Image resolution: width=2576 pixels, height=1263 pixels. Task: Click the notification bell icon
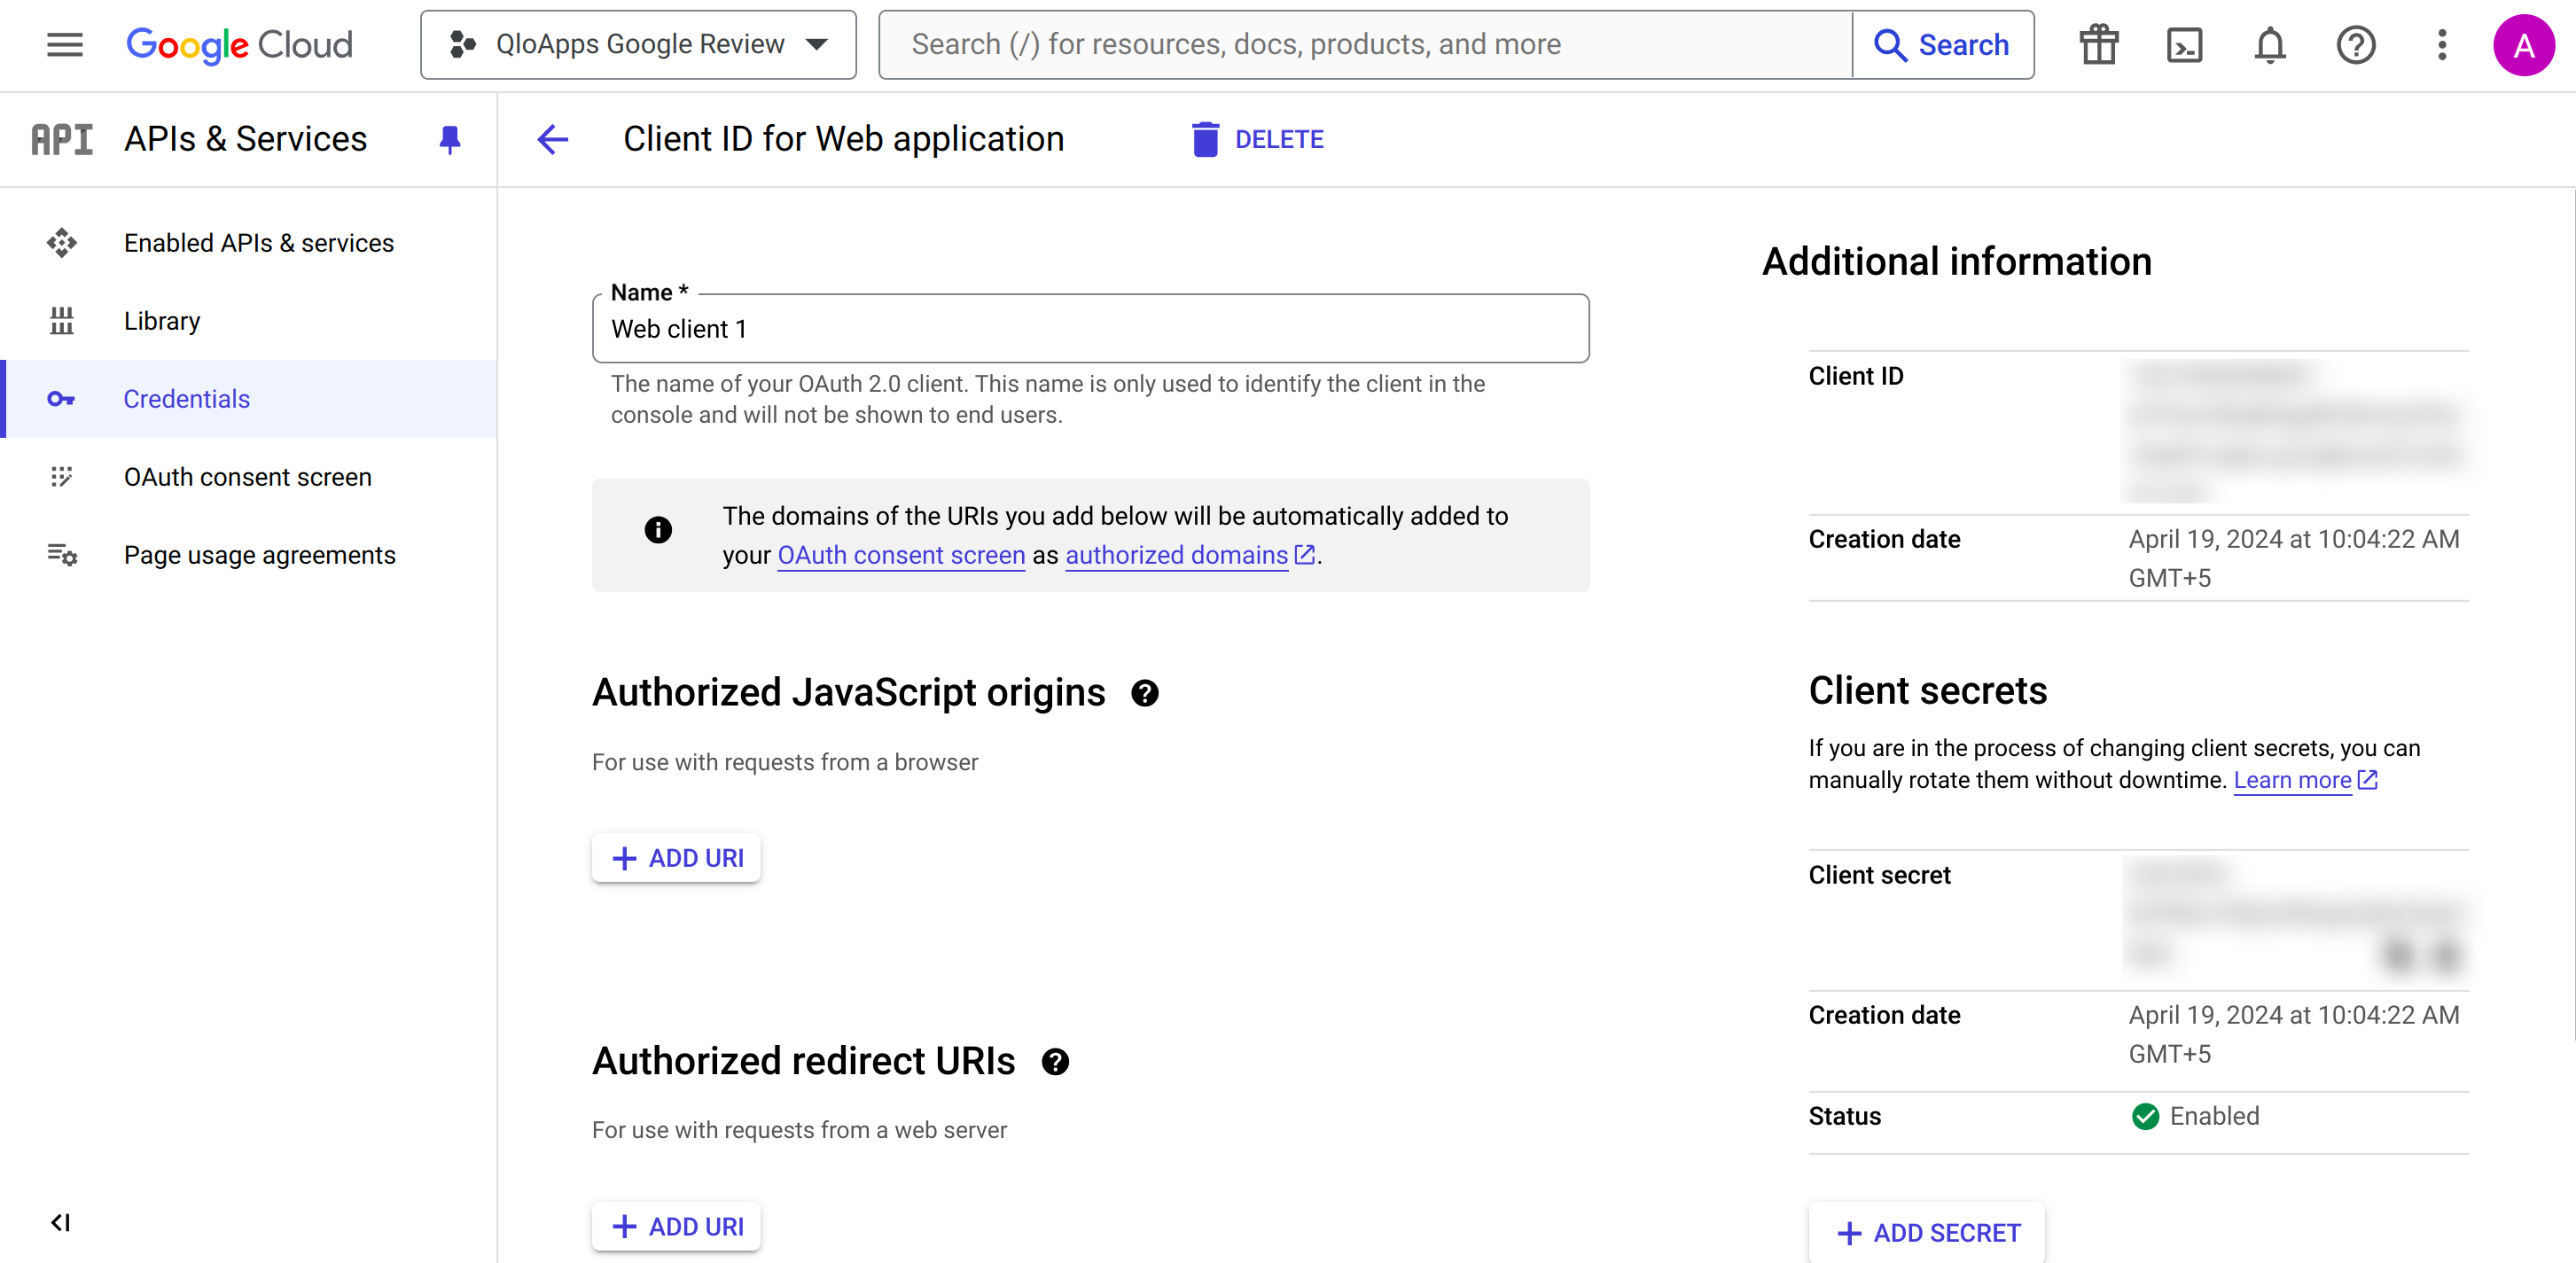pyautogui.click(x=2270, y=43)
